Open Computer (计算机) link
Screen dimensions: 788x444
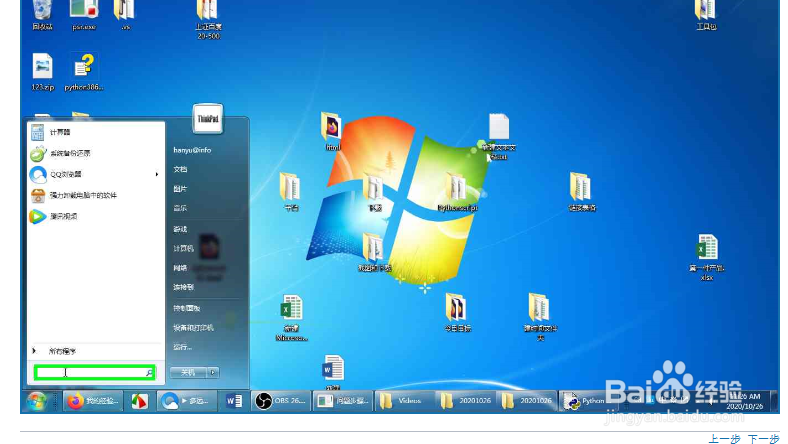183,248
